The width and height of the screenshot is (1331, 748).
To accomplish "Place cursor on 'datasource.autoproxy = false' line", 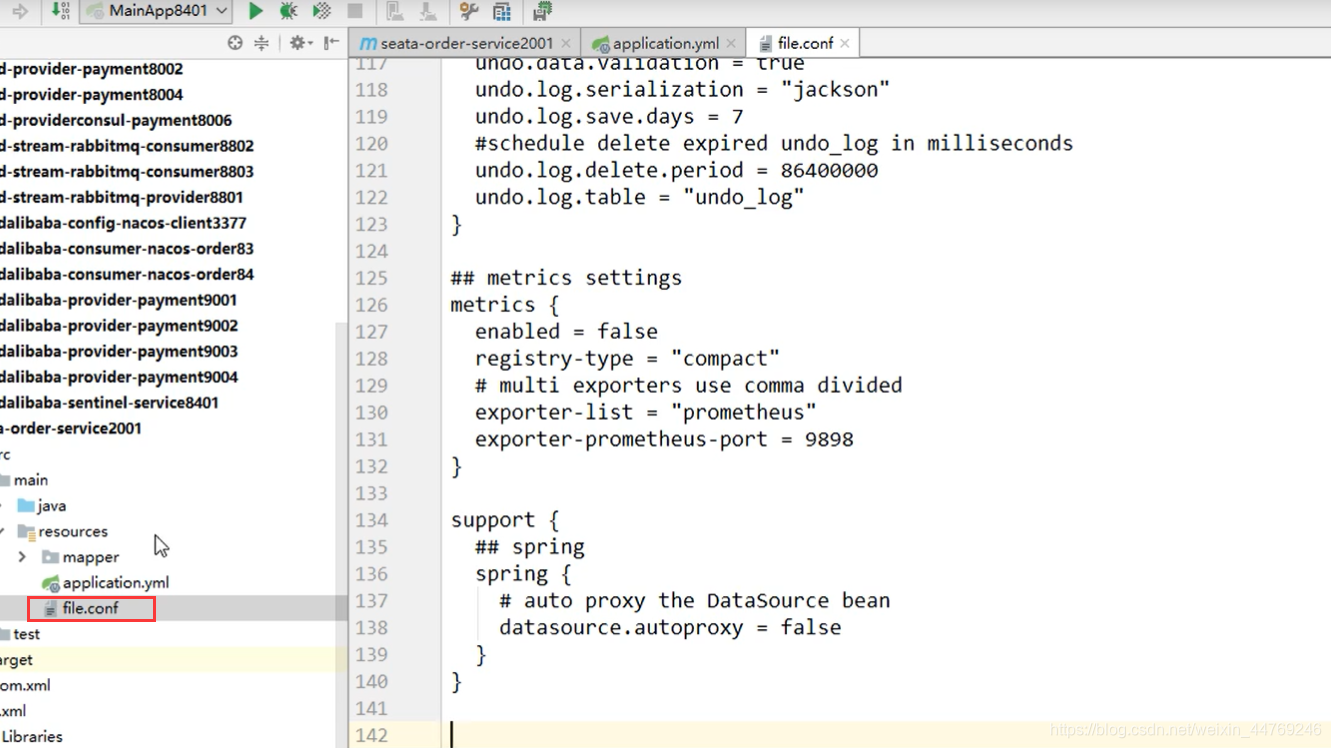I will pos(670,628).
